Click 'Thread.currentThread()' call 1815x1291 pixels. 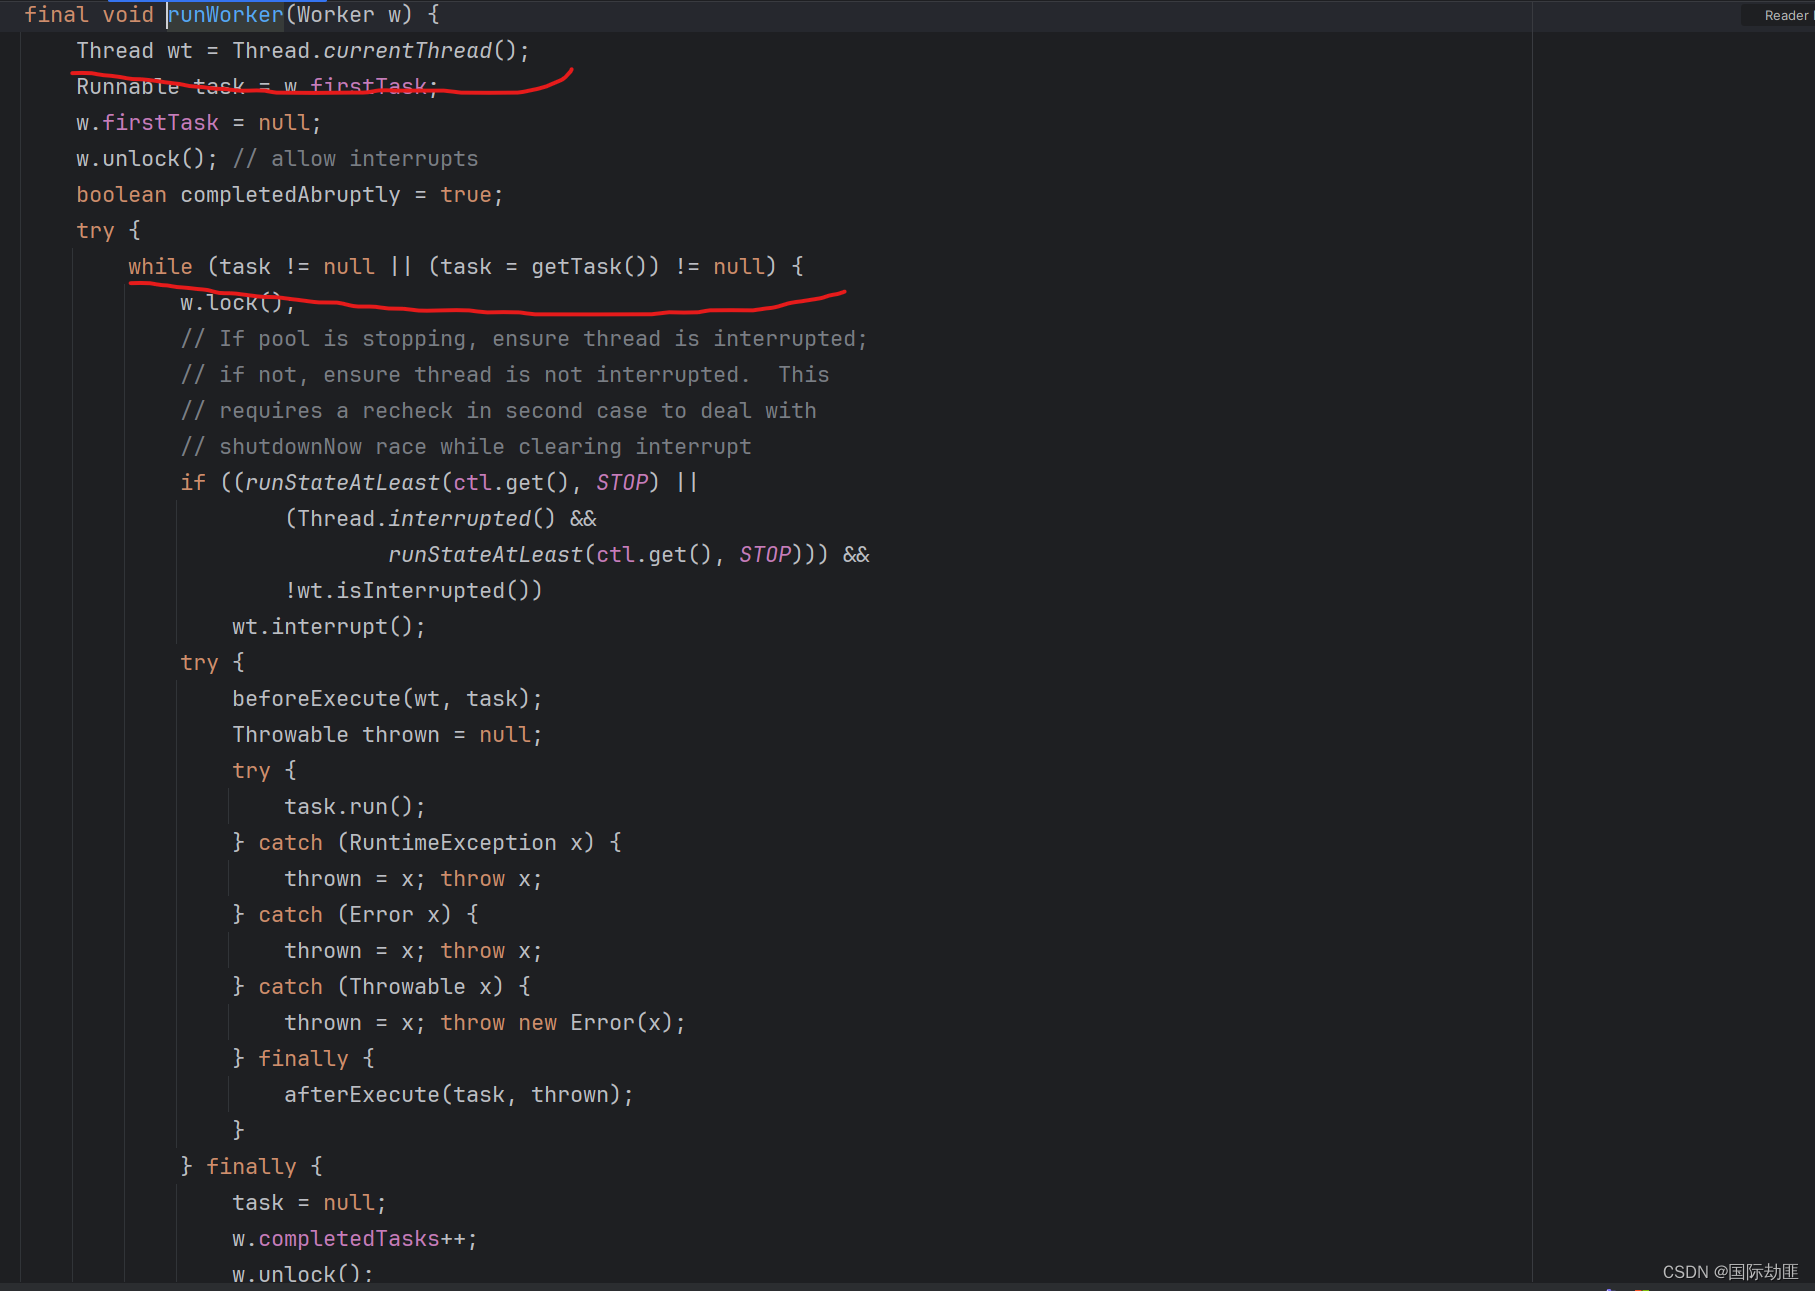click(375, 51)
